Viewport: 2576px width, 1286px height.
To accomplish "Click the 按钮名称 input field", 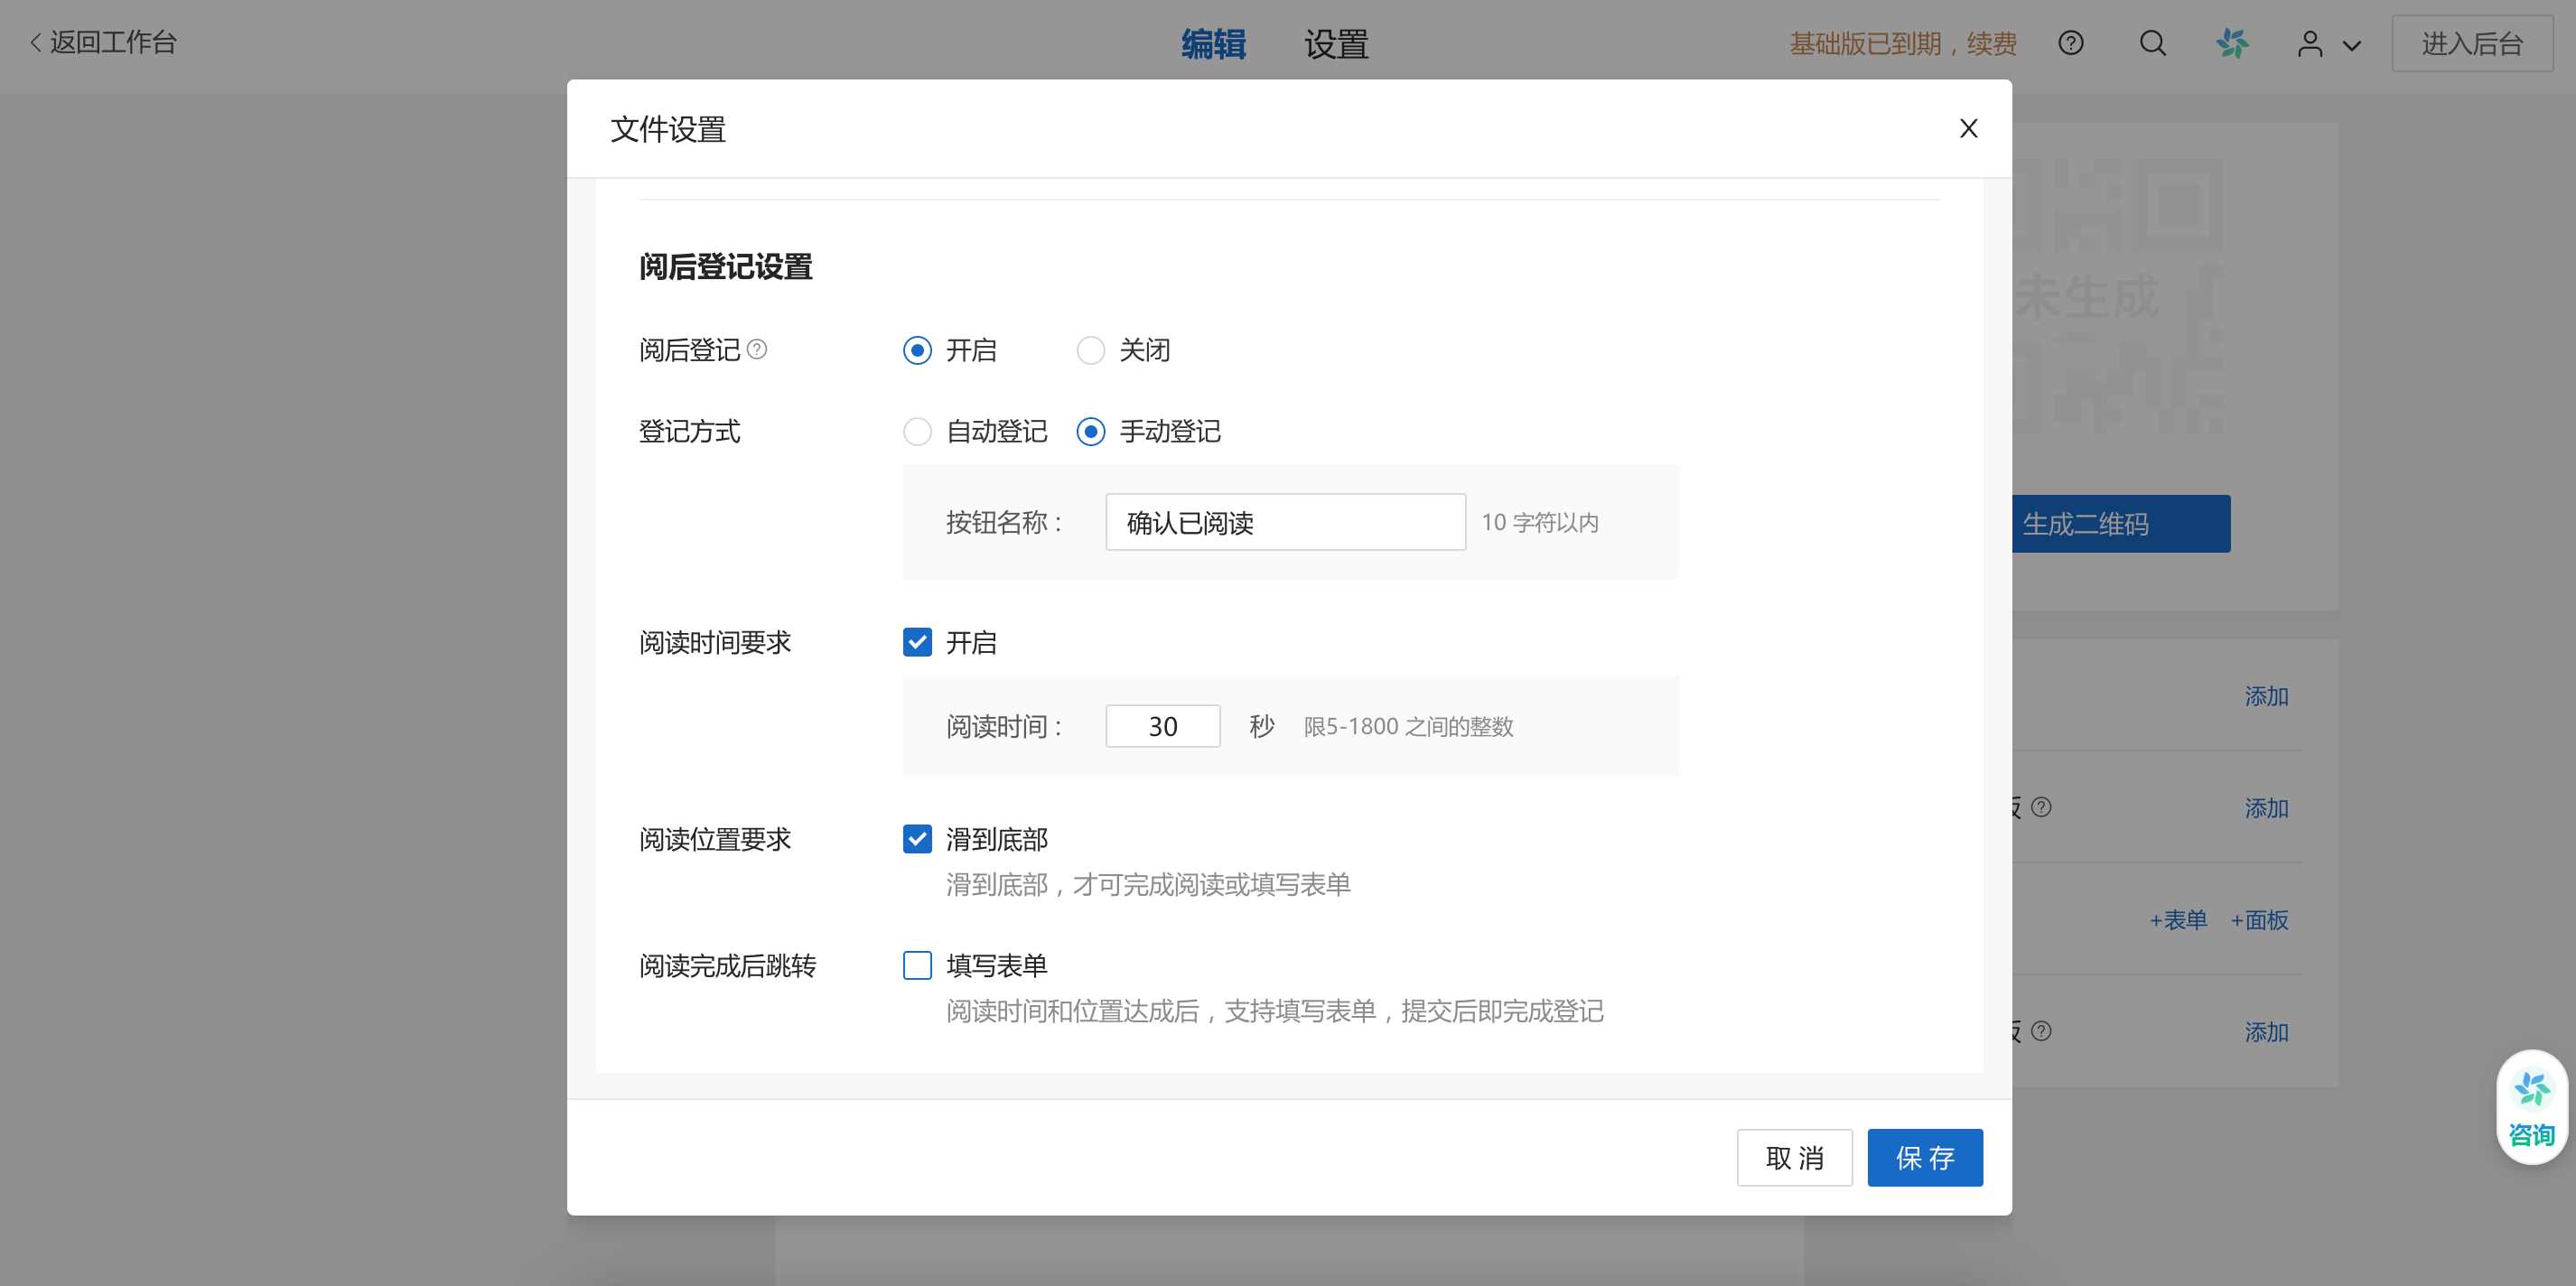I will click(x=1285, y=522).
